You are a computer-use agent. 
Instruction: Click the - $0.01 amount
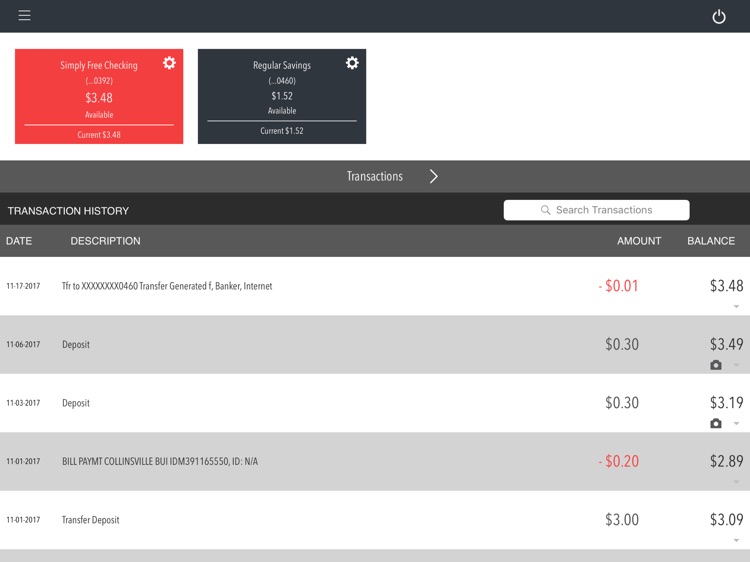618,286
